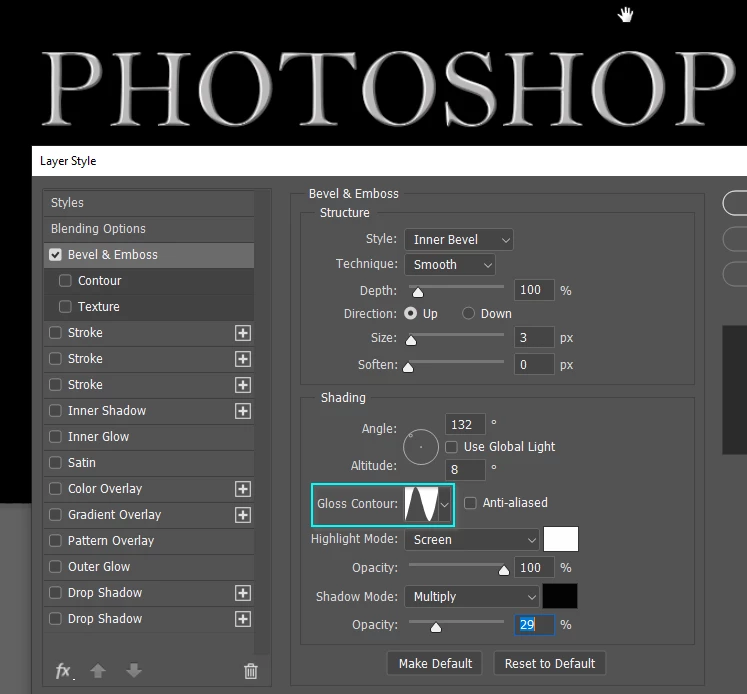Click the Depth slider handle

(x=418, y=292)
